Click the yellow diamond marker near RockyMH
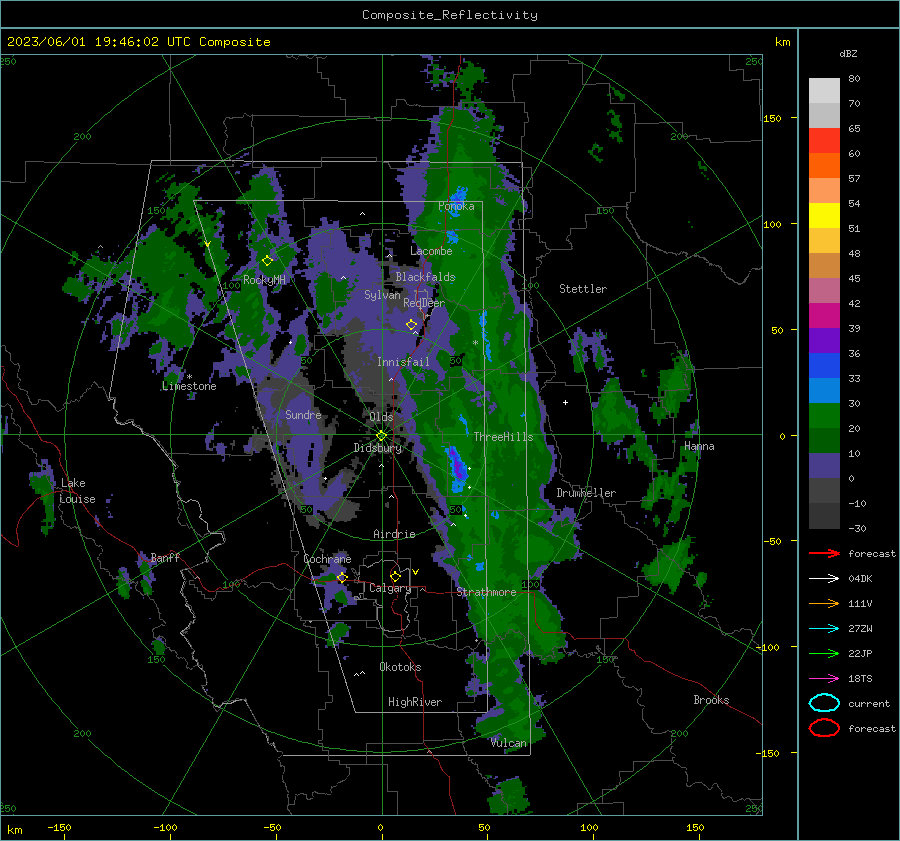This screenshot has width=900, height=841. (267, 261)
